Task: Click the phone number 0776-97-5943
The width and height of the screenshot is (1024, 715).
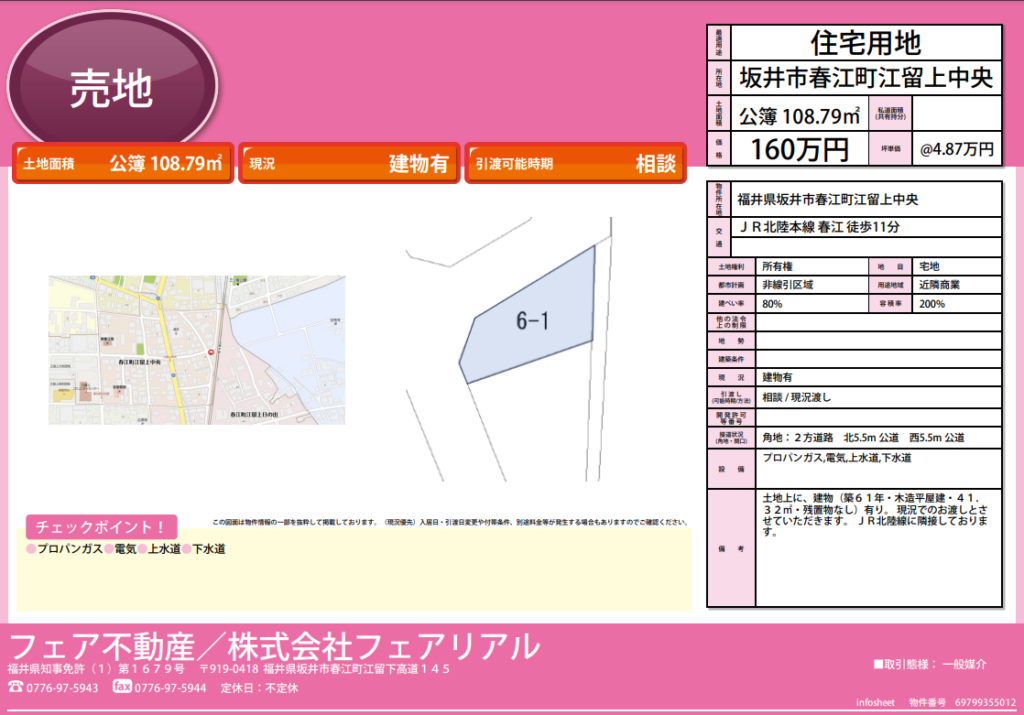Action: (63, 688)
